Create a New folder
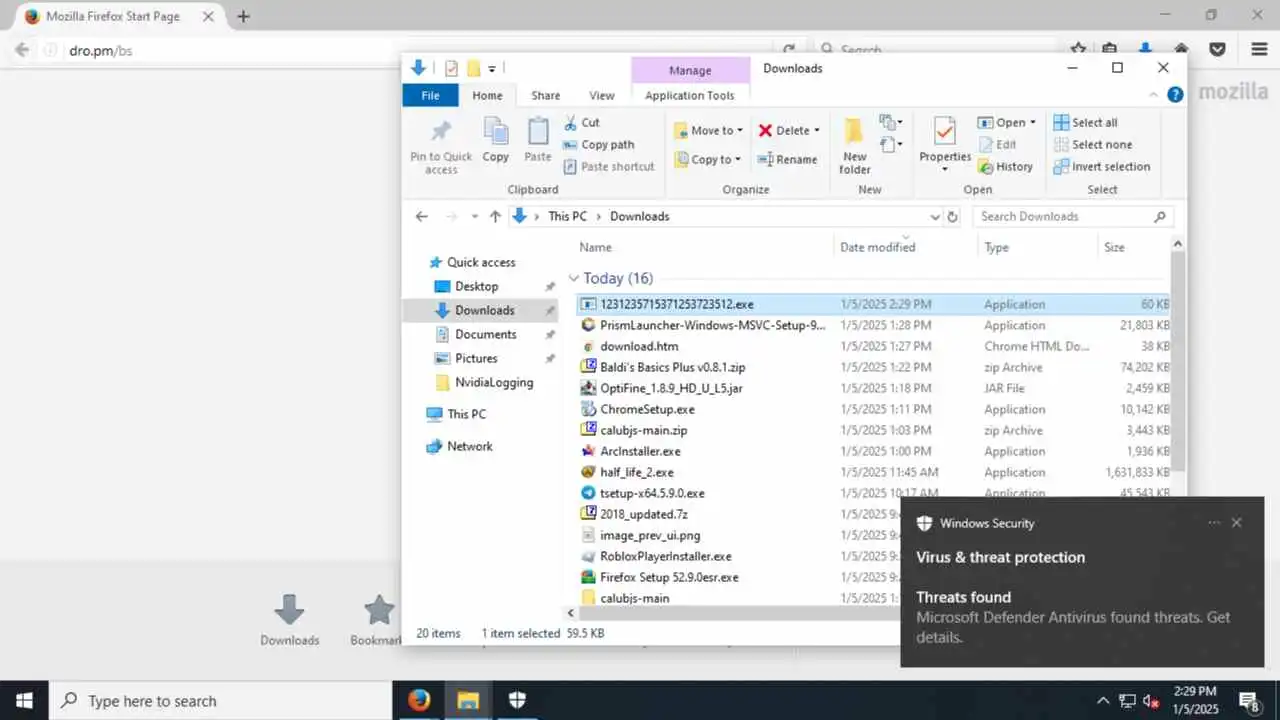The image size is (1280, 720). point(854,145)
